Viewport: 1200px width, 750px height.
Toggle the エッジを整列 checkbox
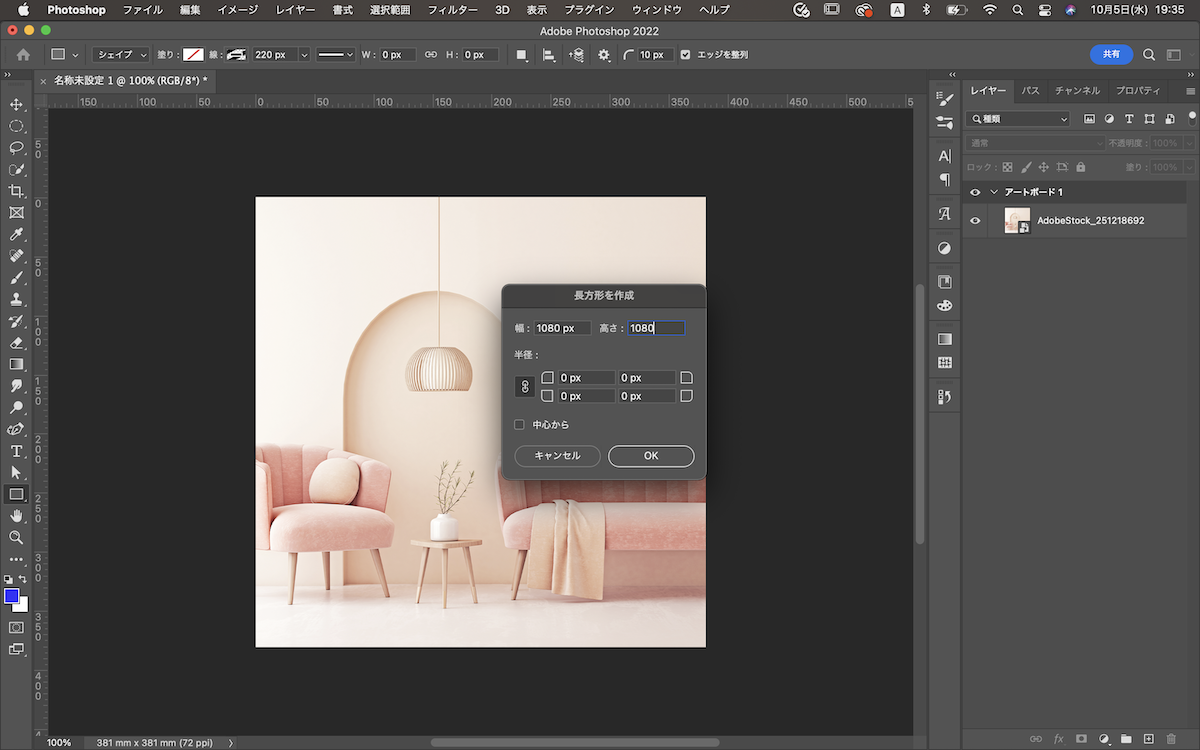pyautogui.click(x=685, y=55)
